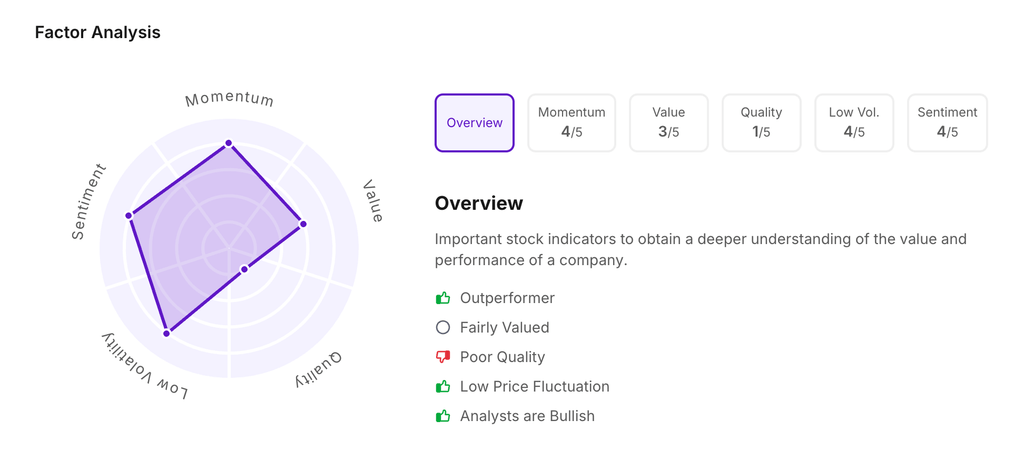This screenshot has height=466, width=1024.
Task: Click the Low Volatility axis label
Action: tap(145, 368)
